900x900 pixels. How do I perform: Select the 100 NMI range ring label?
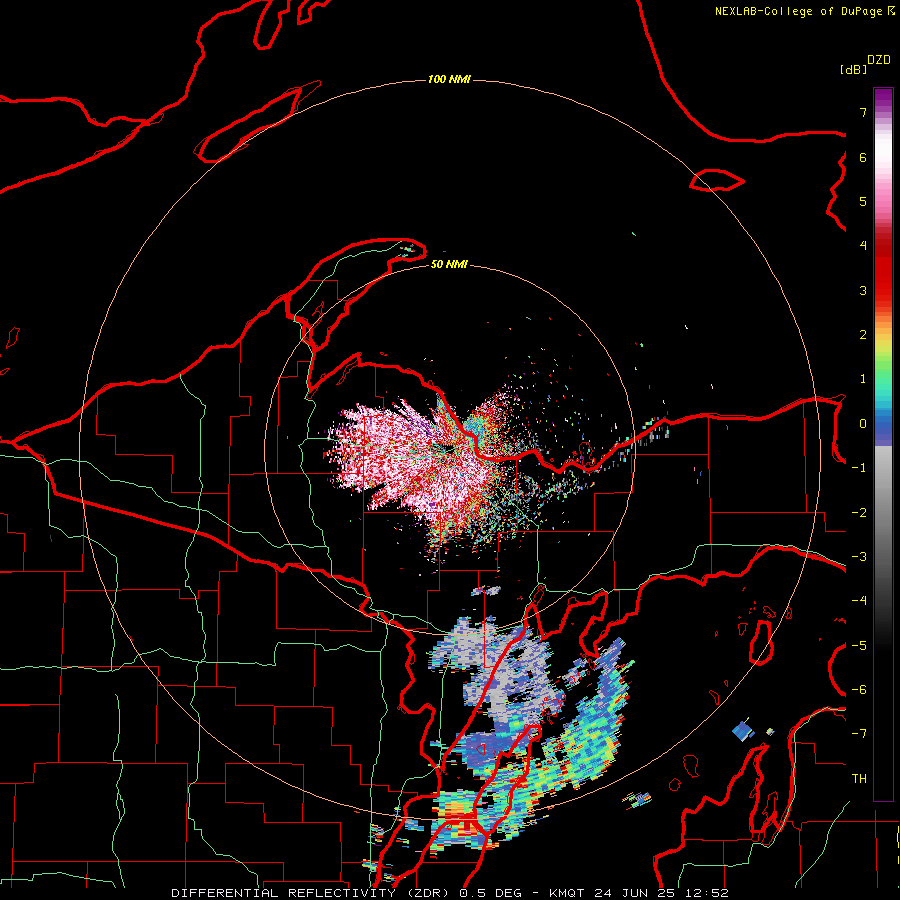449,79
